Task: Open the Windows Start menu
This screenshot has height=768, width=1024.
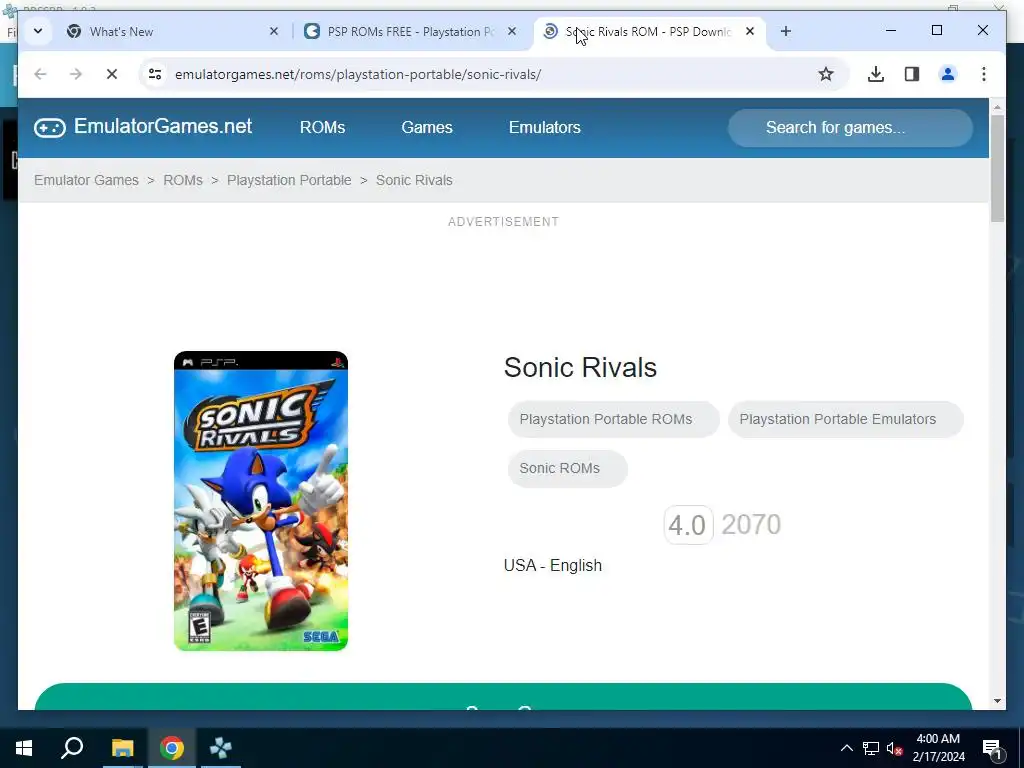Action: tap(24, 748)
